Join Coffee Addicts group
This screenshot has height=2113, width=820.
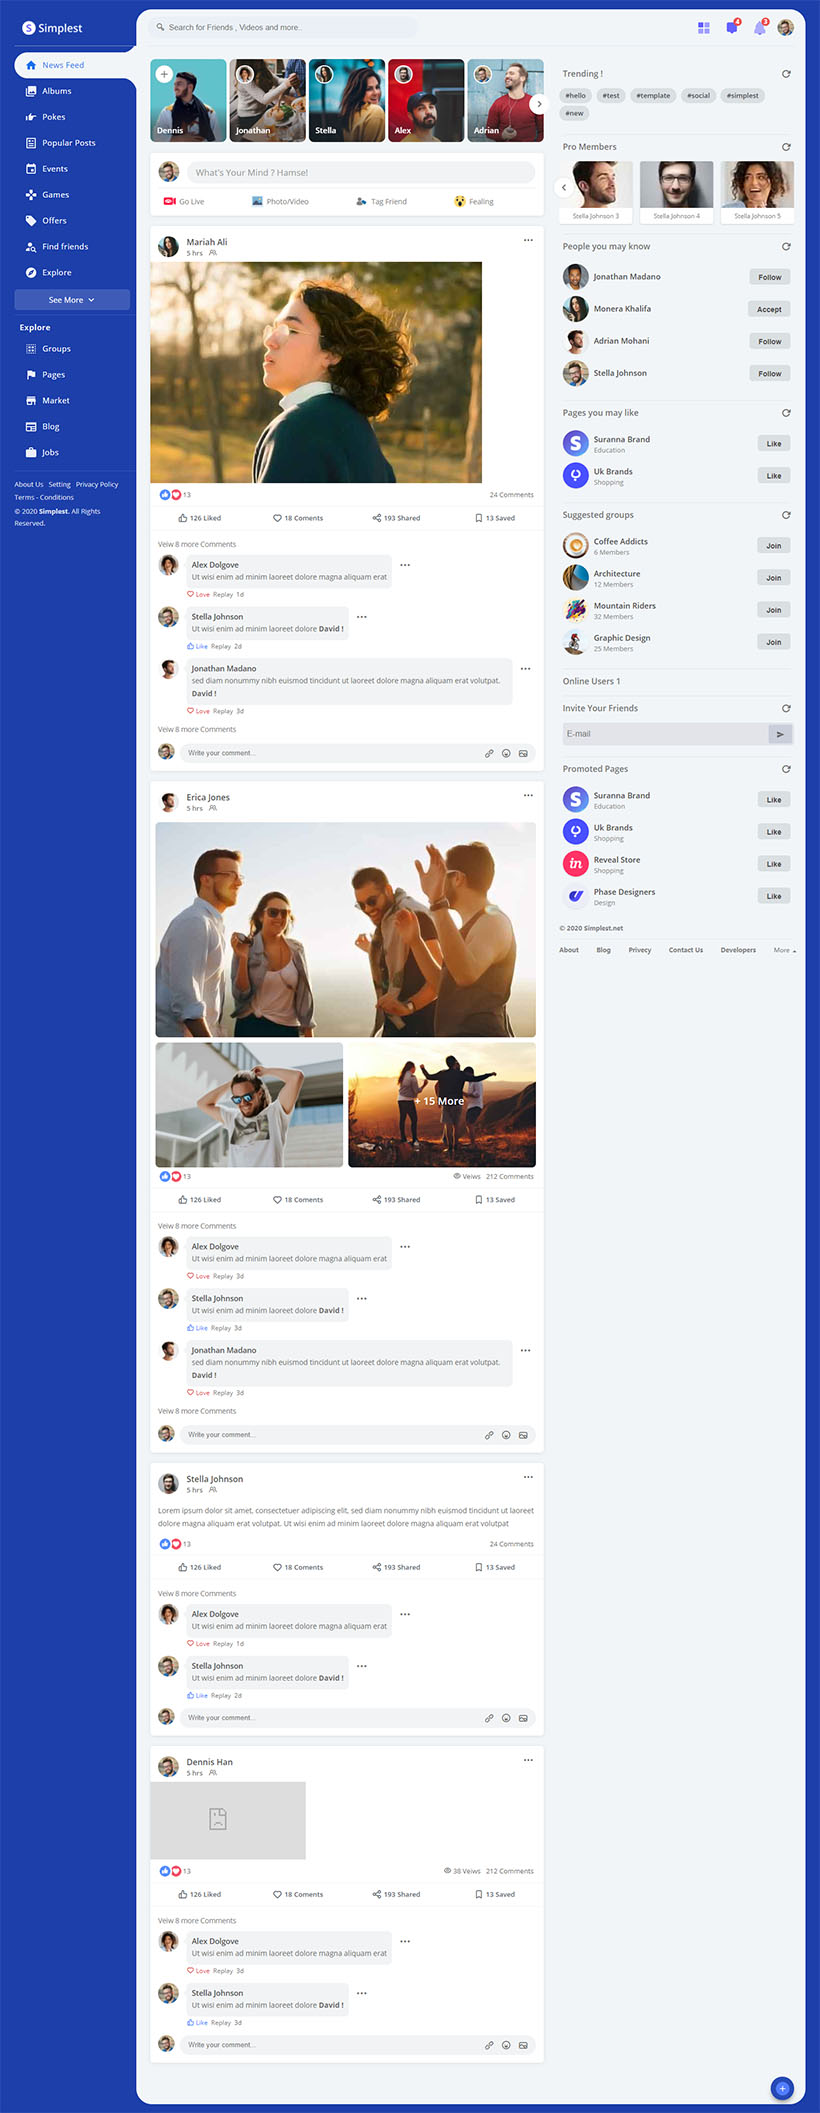774,546
